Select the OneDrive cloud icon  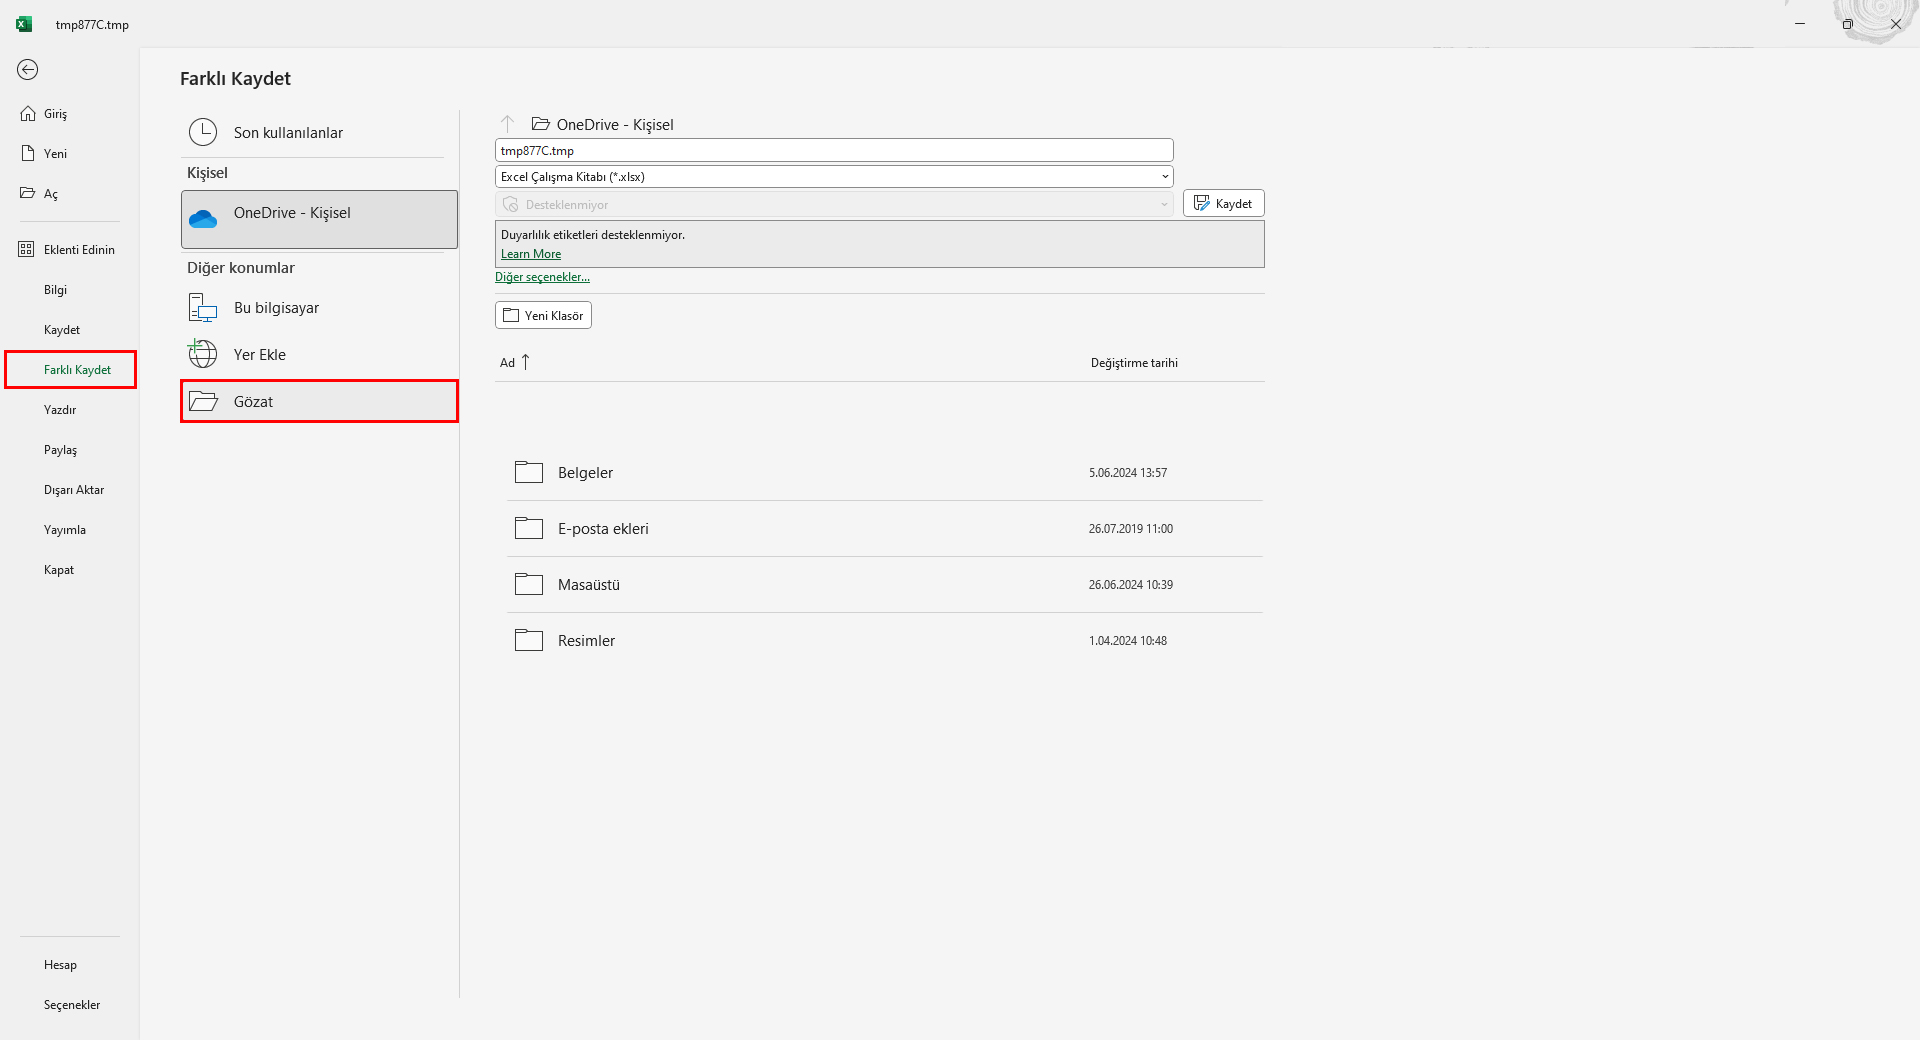point(203,219)
